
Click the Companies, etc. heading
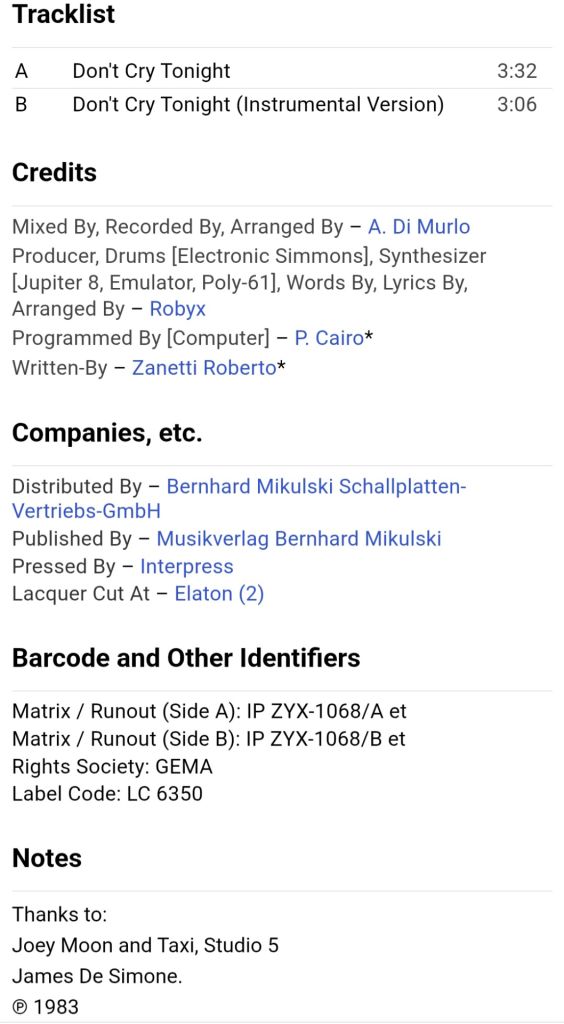(107, 433)
